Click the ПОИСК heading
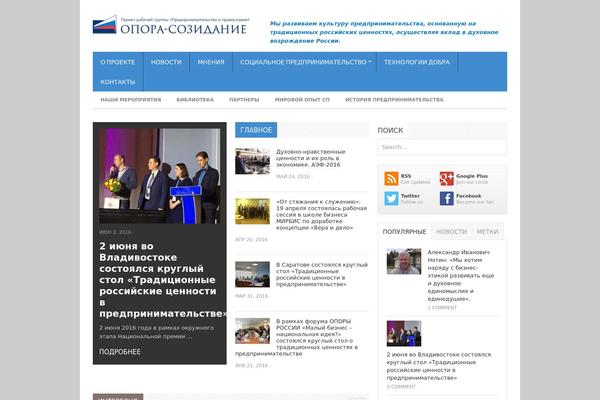The width and height of the screenshot is (600, 400). pyautogui.click(x=390, y=131)
